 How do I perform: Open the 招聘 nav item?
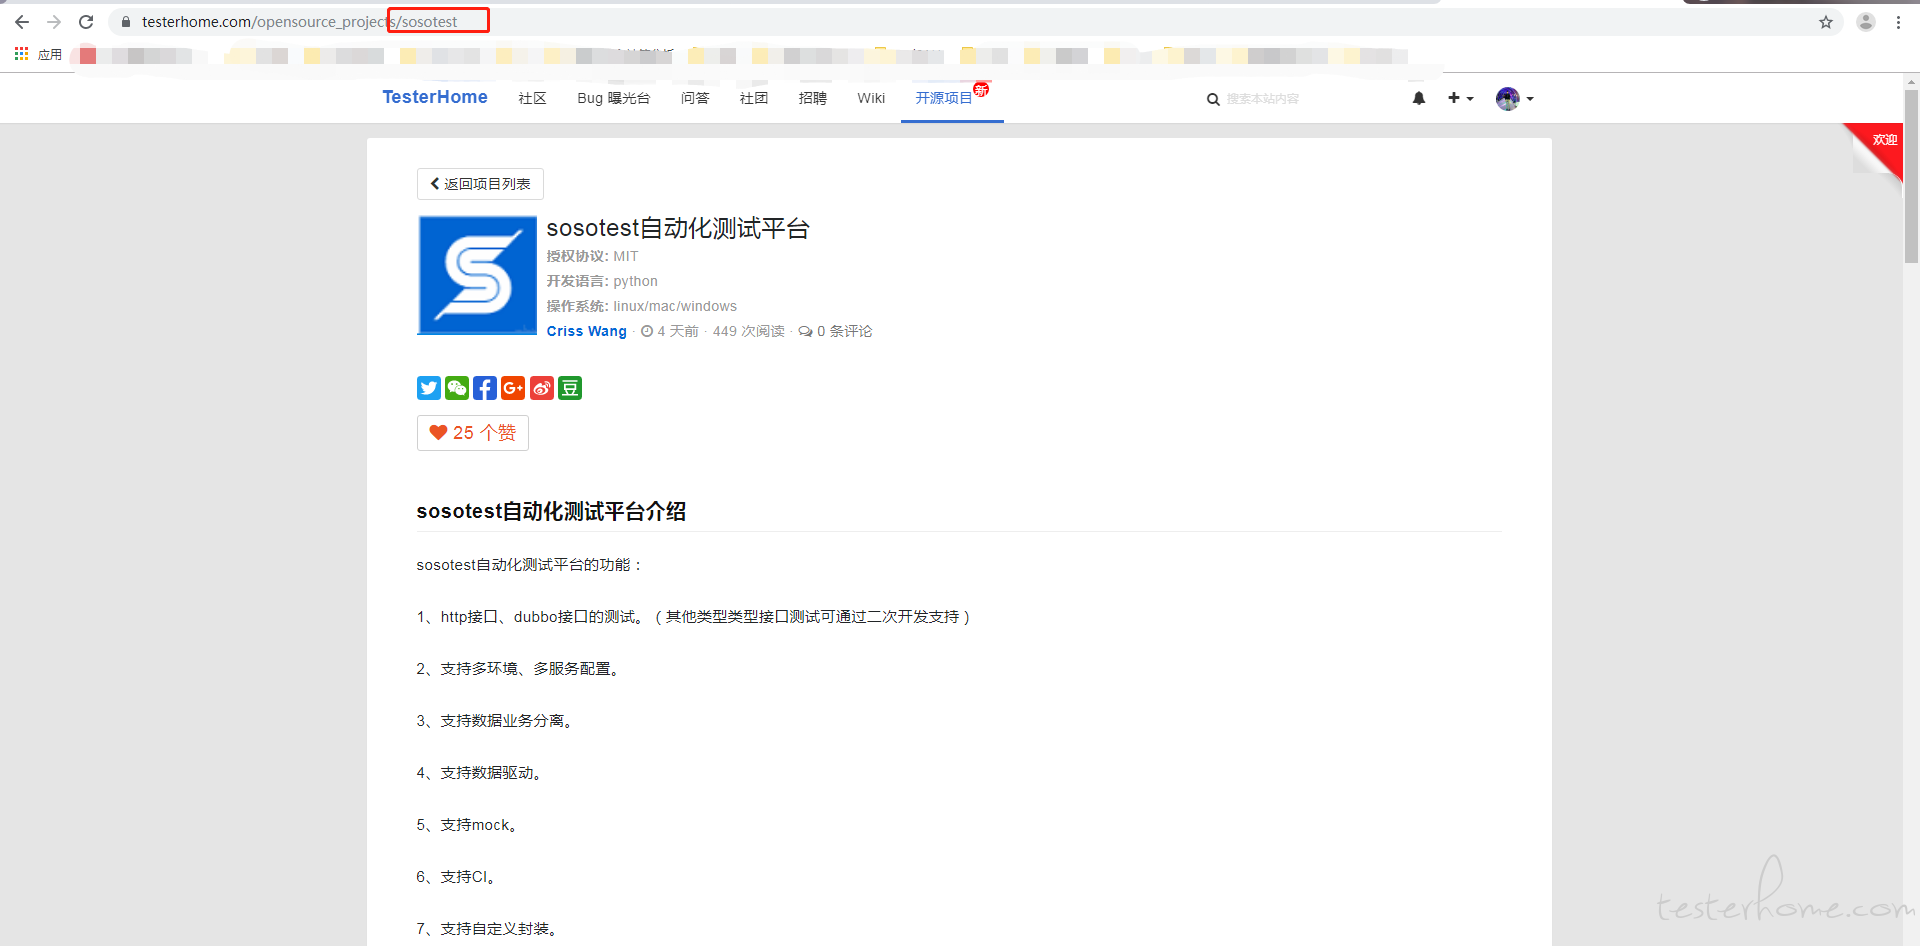[x=813, y=98]
